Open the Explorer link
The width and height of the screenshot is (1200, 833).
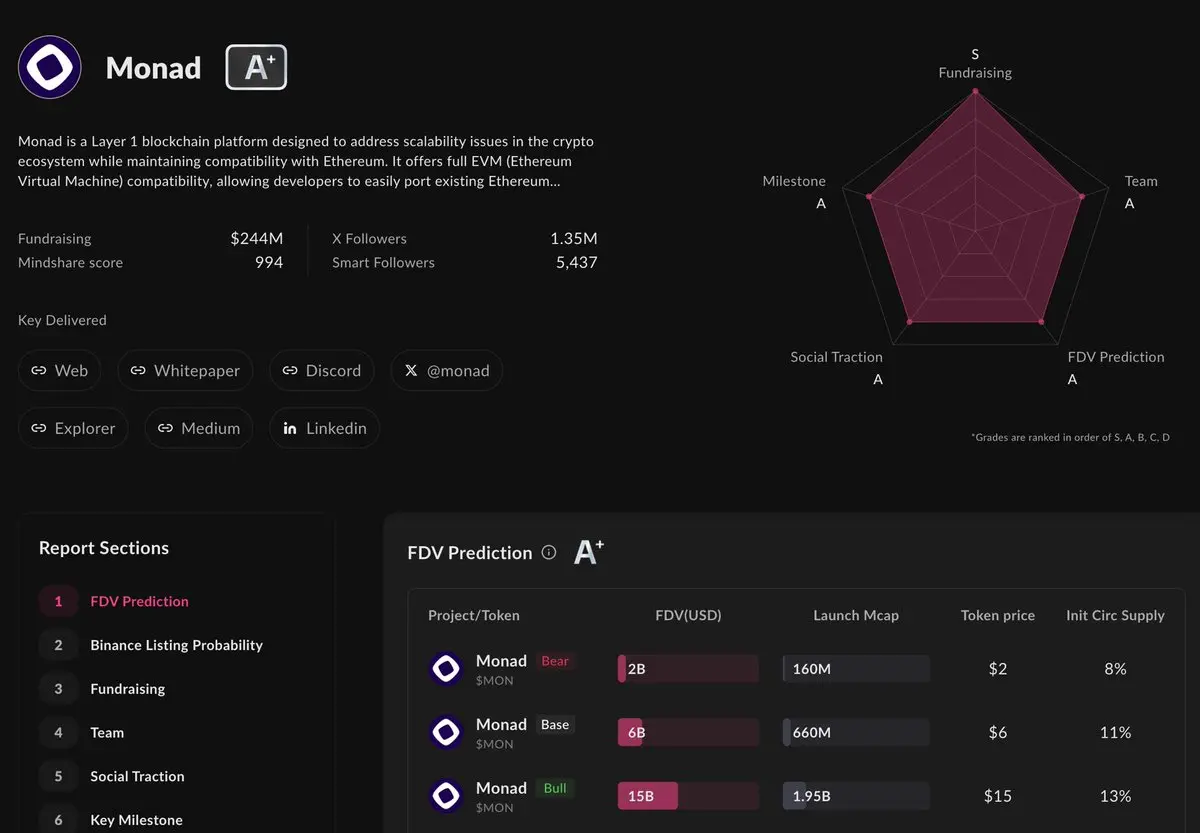click(x=73, y=428)
